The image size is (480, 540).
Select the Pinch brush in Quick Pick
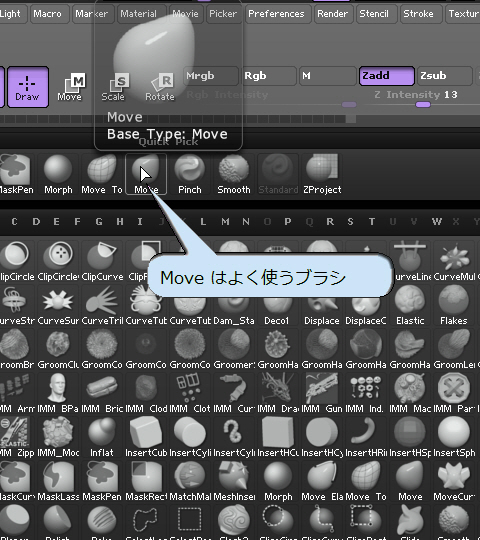pos(190,175)
